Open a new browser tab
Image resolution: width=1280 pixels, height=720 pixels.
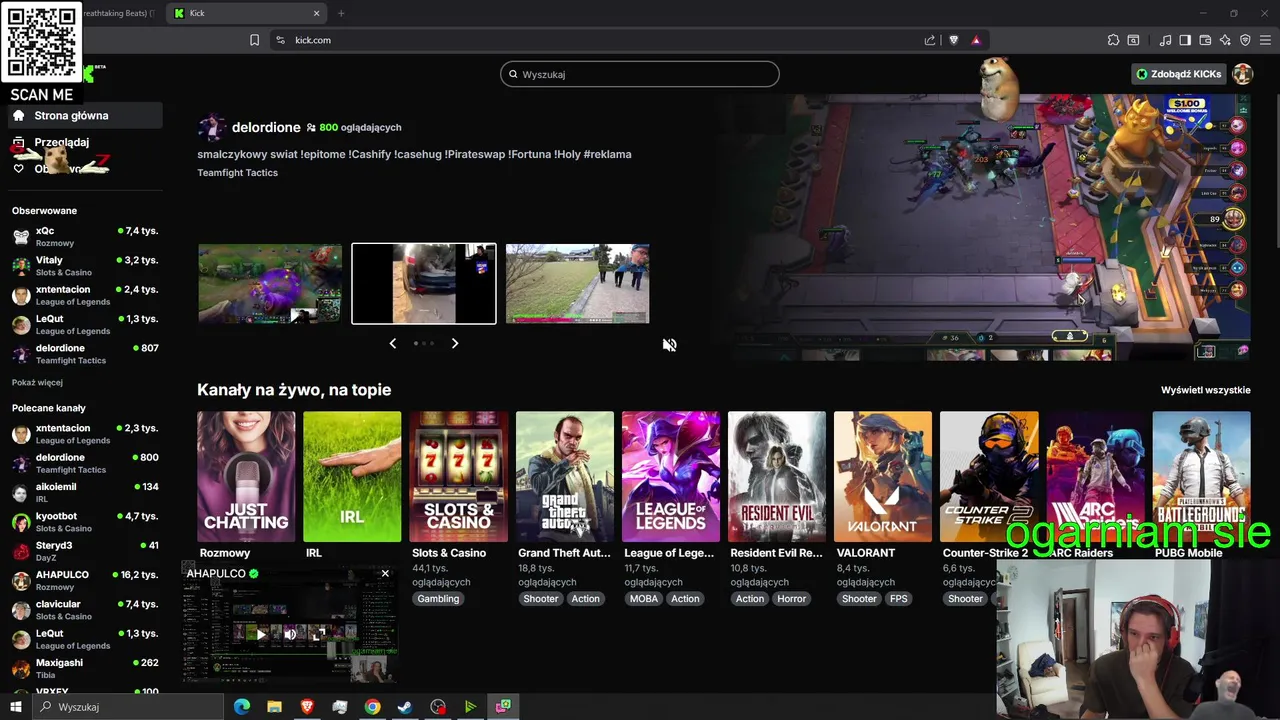[341, 13]
